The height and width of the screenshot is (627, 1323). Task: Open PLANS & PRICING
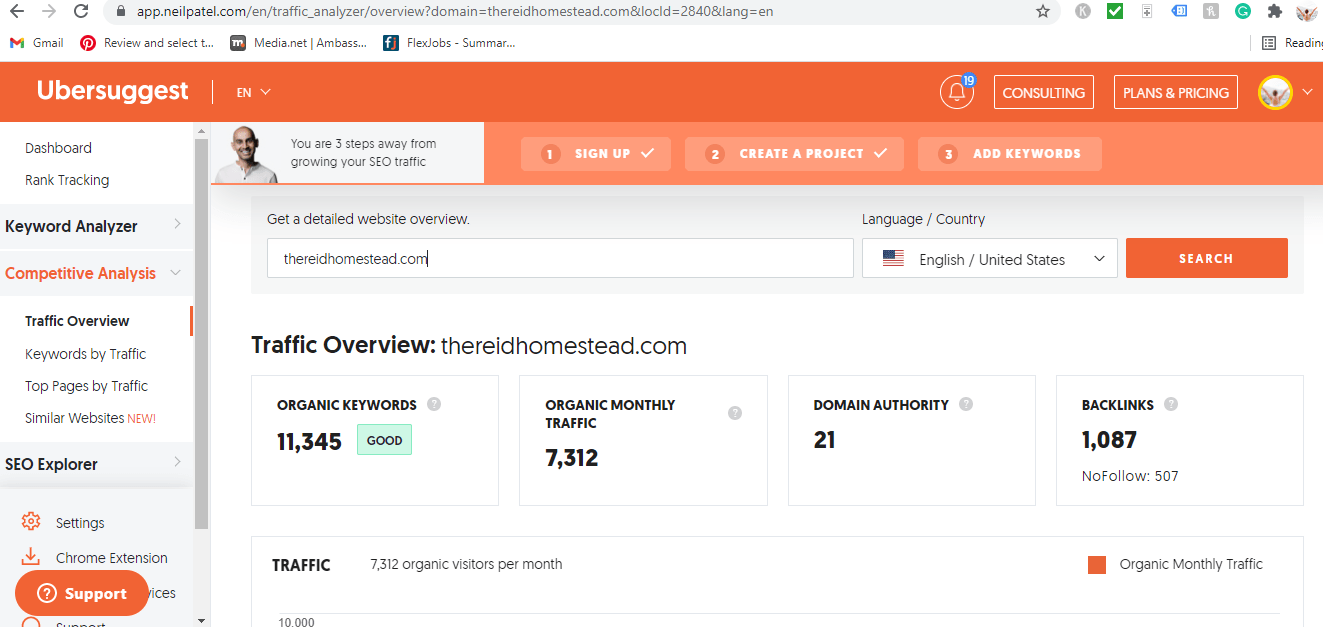(1176, 92)
